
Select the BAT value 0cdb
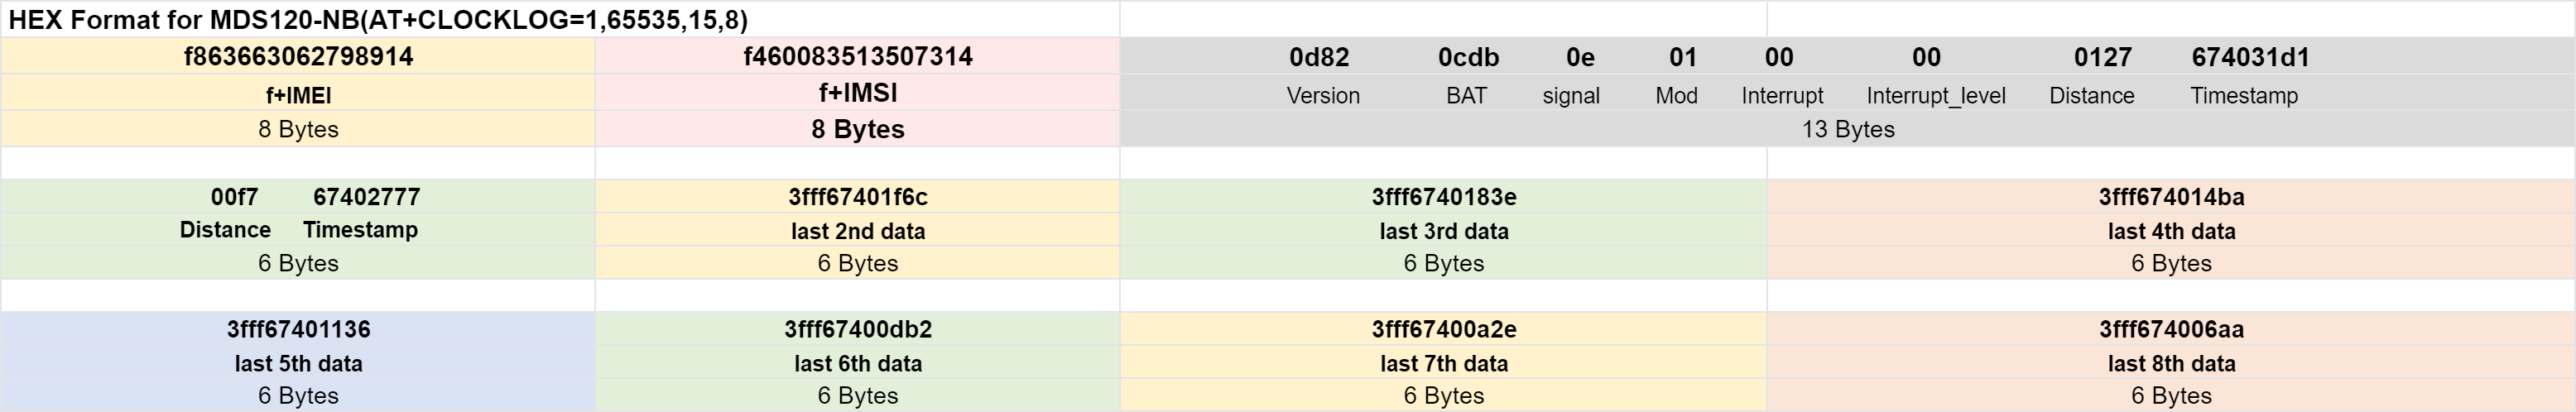coord(1468,57)
